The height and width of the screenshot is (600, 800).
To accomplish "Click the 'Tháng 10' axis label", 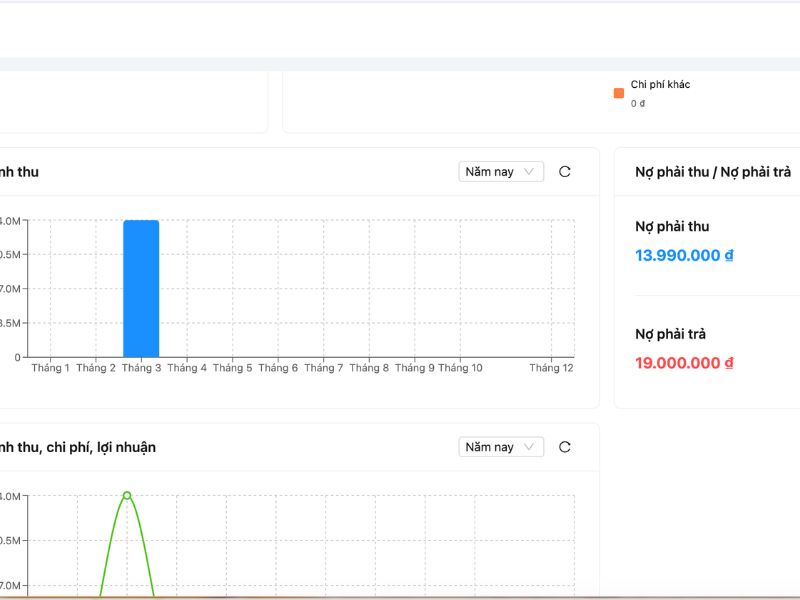I will pos(460,368).
